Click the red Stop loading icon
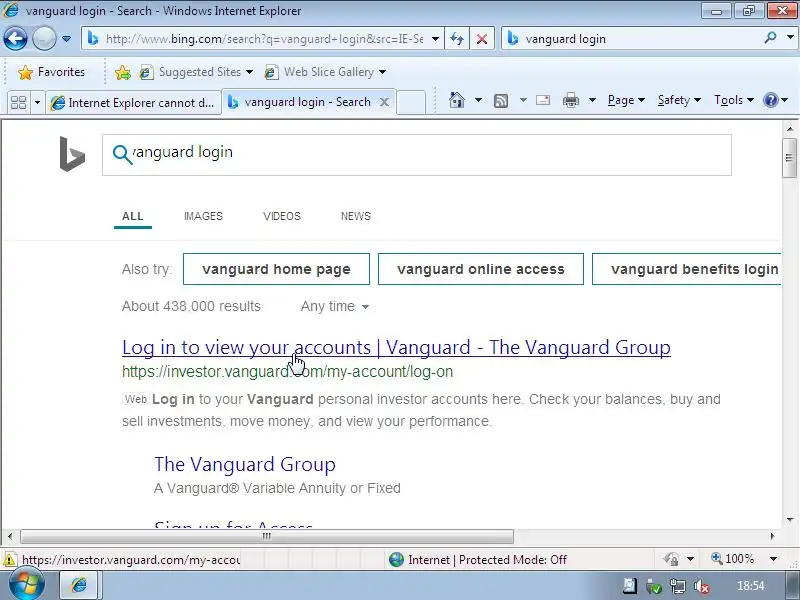 click(481, 39)
